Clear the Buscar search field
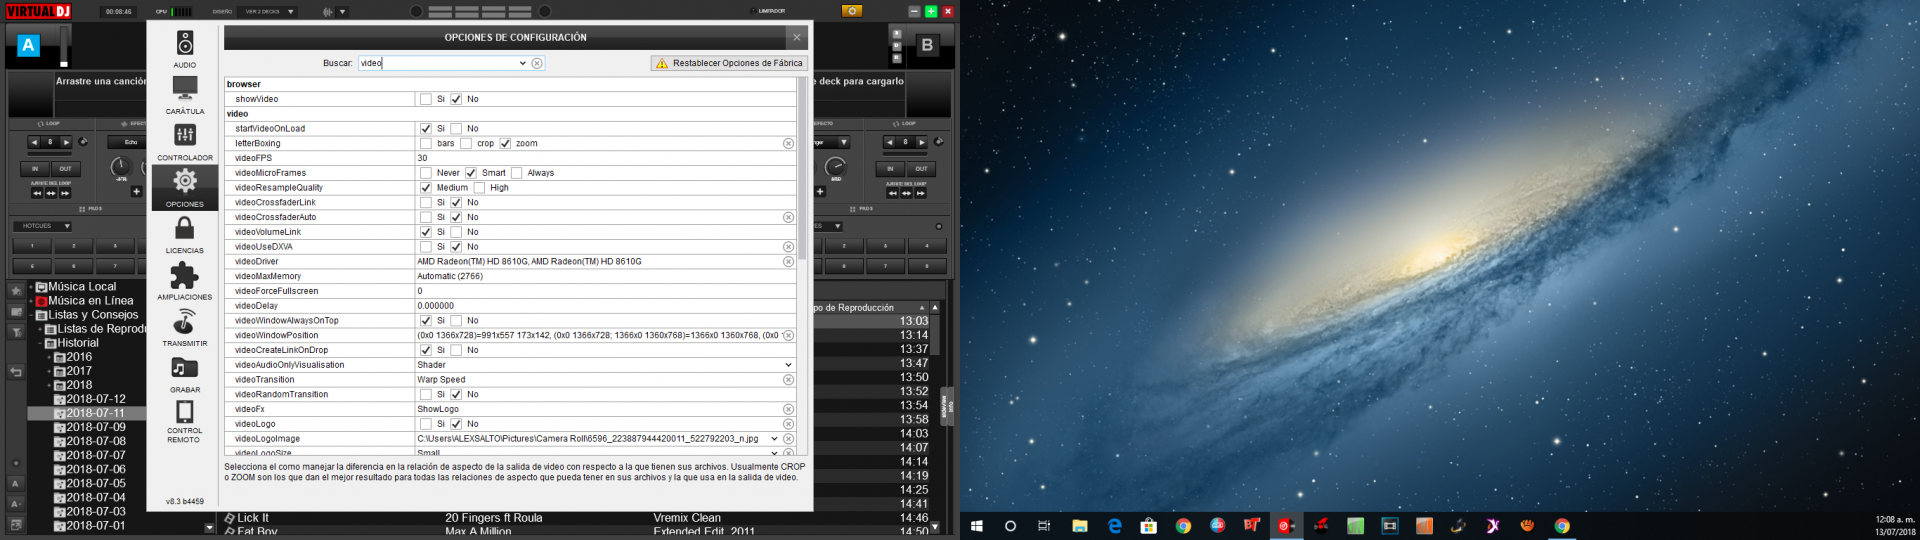The image size is (1920, 540). click(537, 63)
